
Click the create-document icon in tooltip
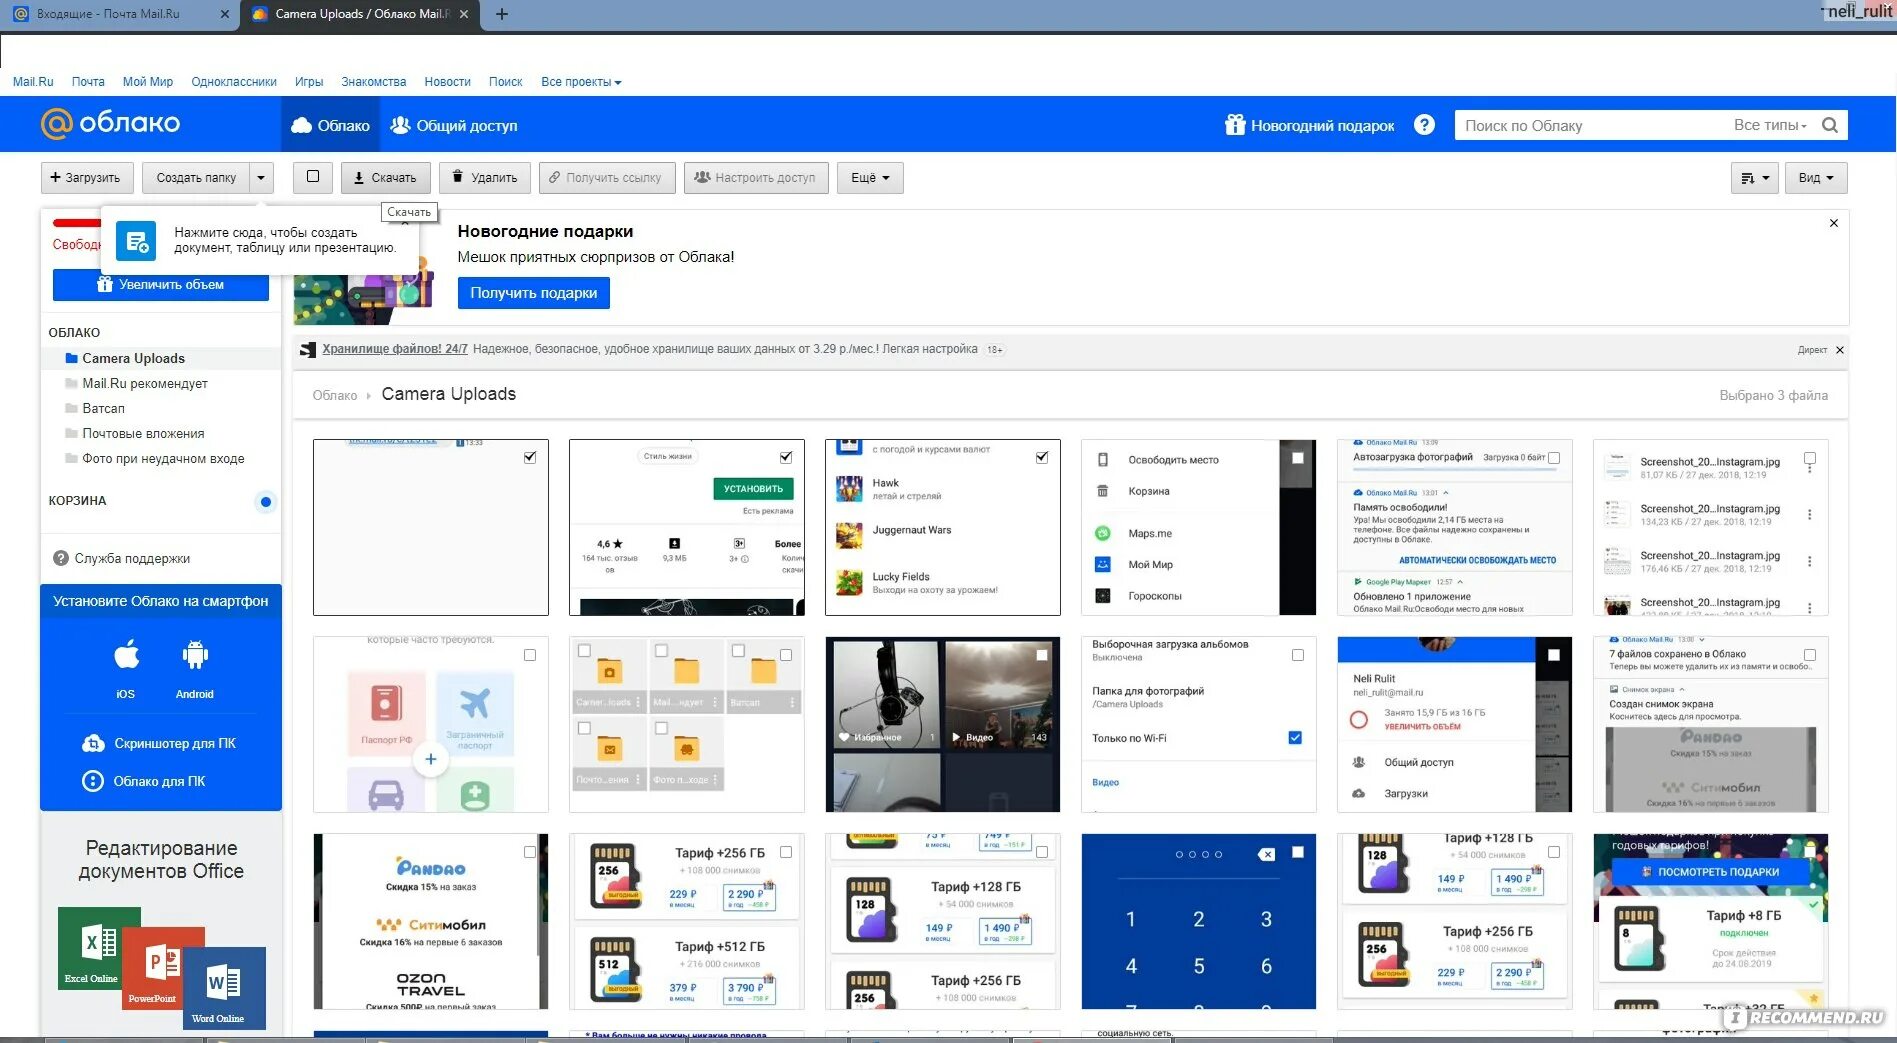click(x=136, y=241)
